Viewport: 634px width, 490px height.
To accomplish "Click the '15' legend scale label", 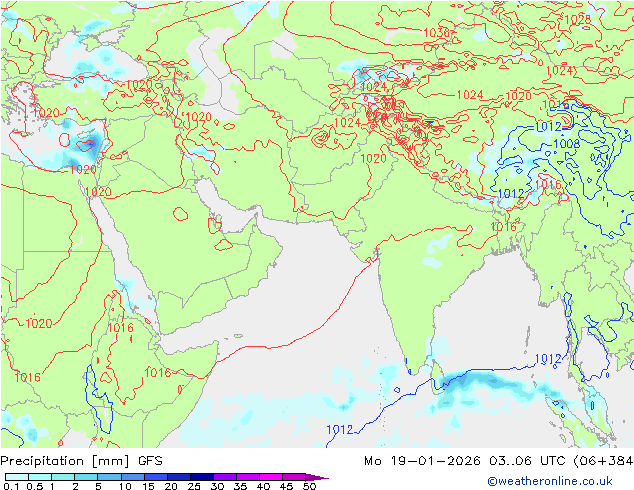I will (x=148, y=486).
